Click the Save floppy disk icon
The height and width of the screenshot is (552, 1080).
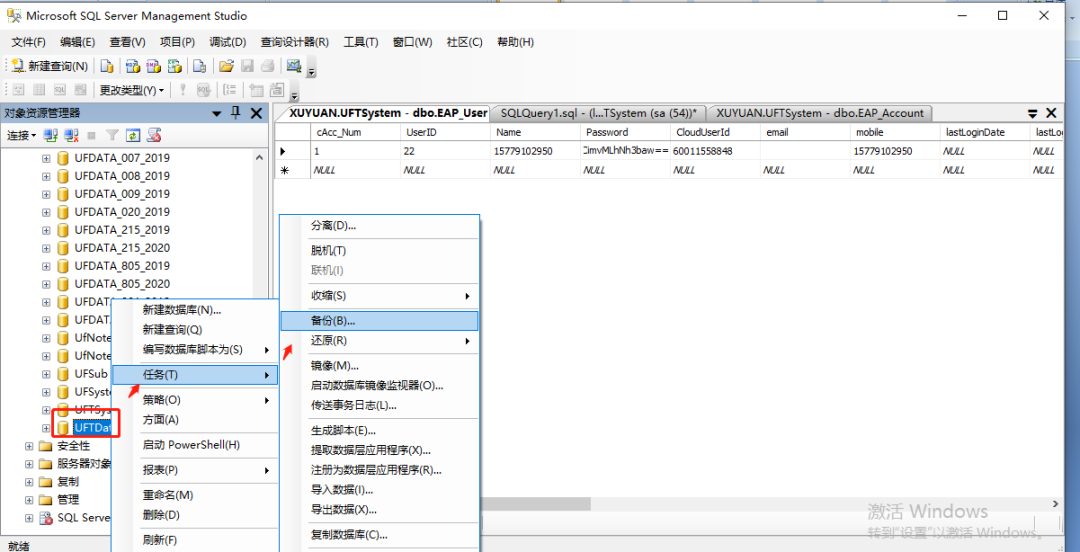pos(247,66)
